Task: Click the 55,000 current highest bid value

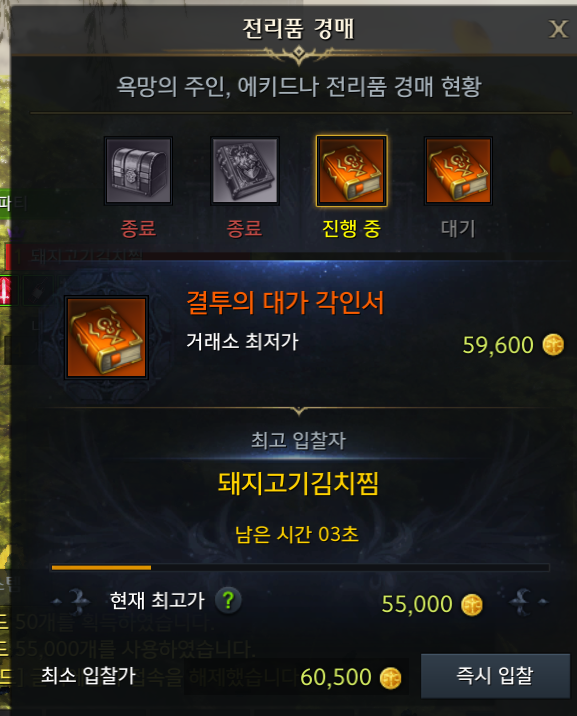Action: point(417,604)
